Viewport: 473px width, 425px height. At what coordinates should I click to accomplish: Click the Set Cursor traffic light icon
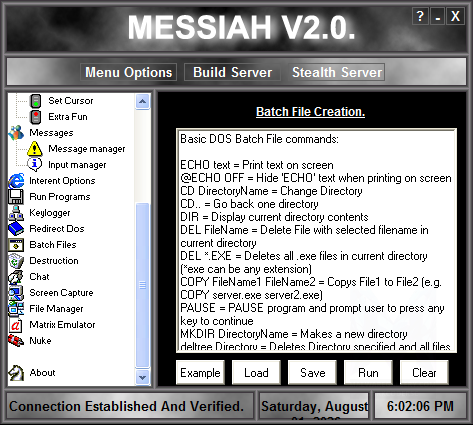pos(35,101)
